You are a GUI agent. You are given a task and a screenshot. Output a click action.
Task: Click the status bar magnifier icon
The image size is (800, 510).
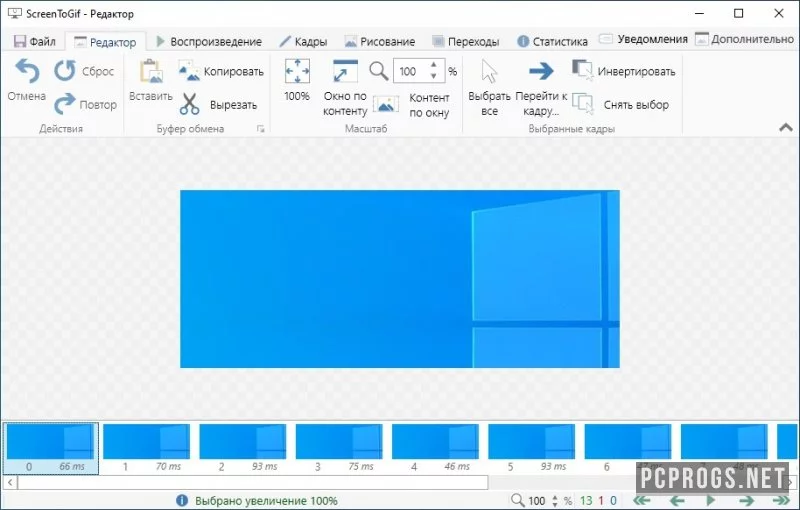(517, 500)
